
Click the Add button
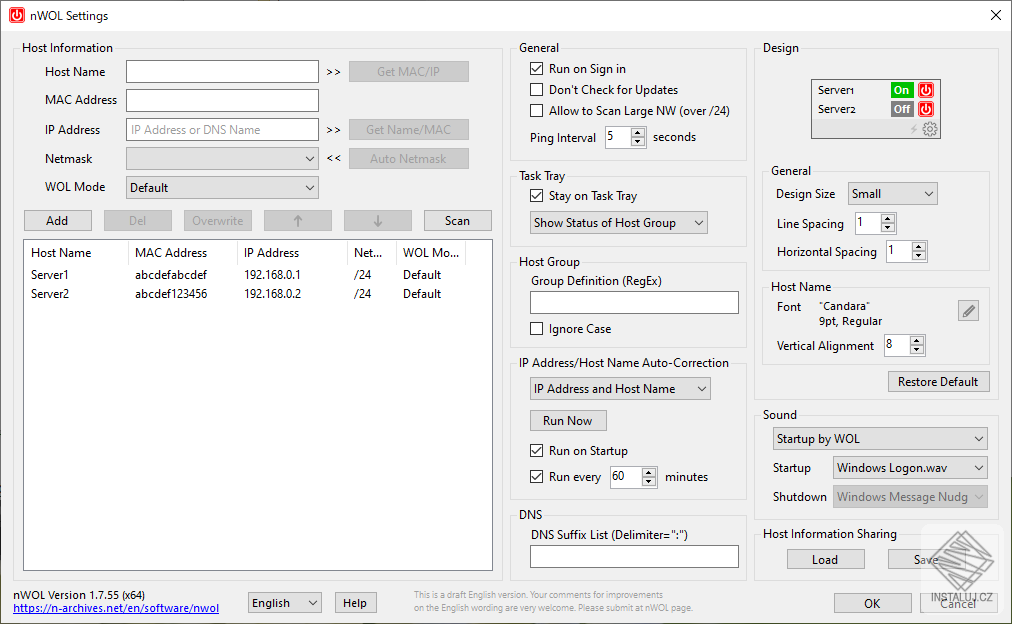(57, 221)
